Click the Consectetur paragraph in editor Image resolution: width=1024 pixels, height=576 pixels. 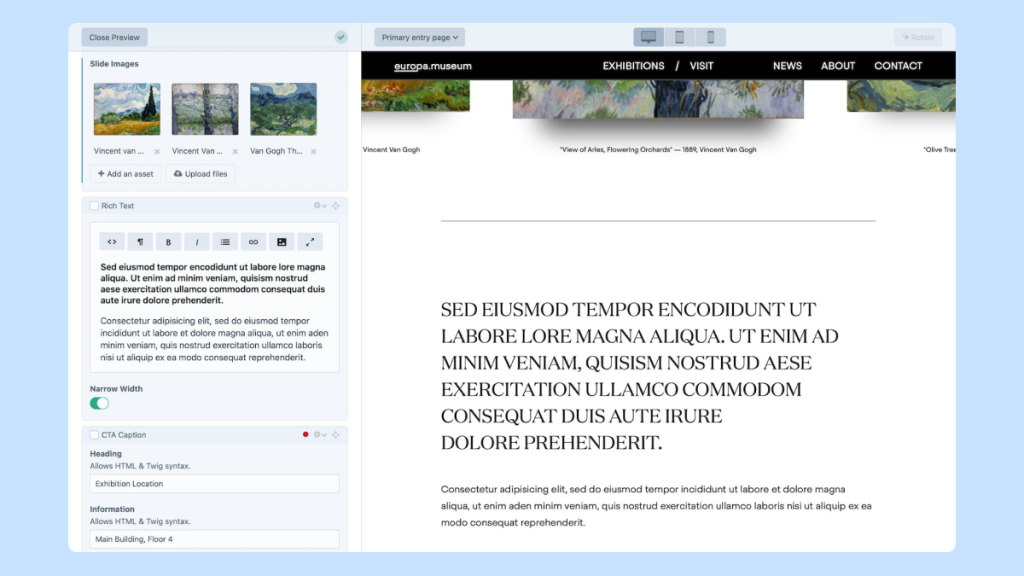coord(214,339)
